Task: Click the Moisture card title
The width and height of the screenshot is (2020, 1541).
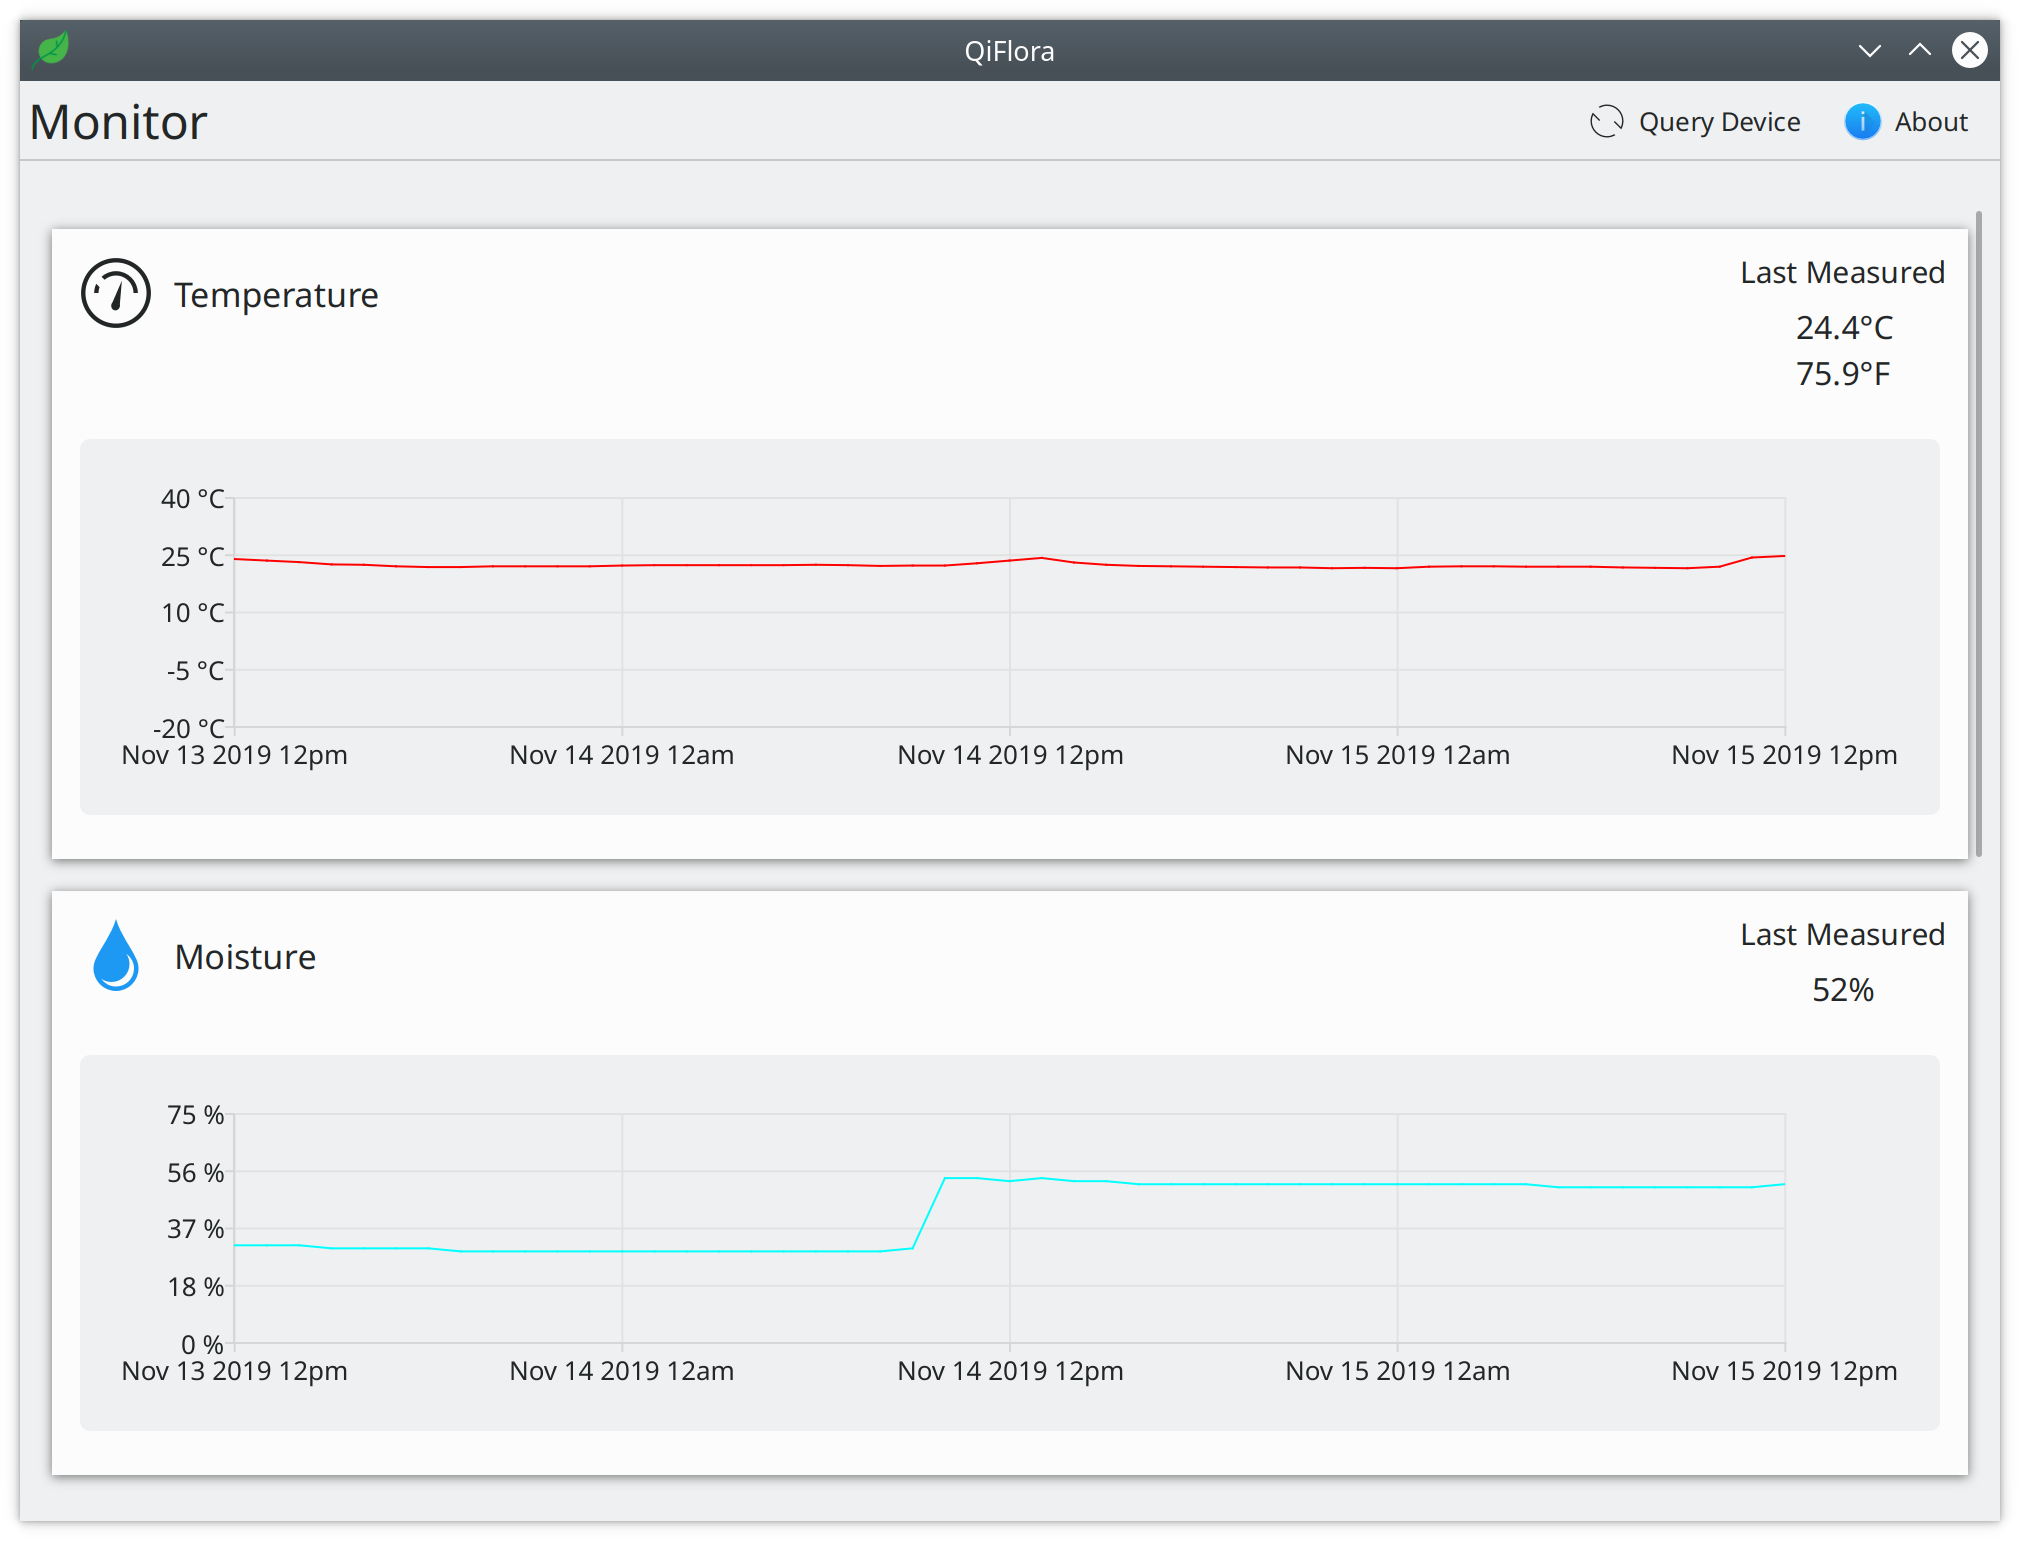Action: tap(245, 957)
